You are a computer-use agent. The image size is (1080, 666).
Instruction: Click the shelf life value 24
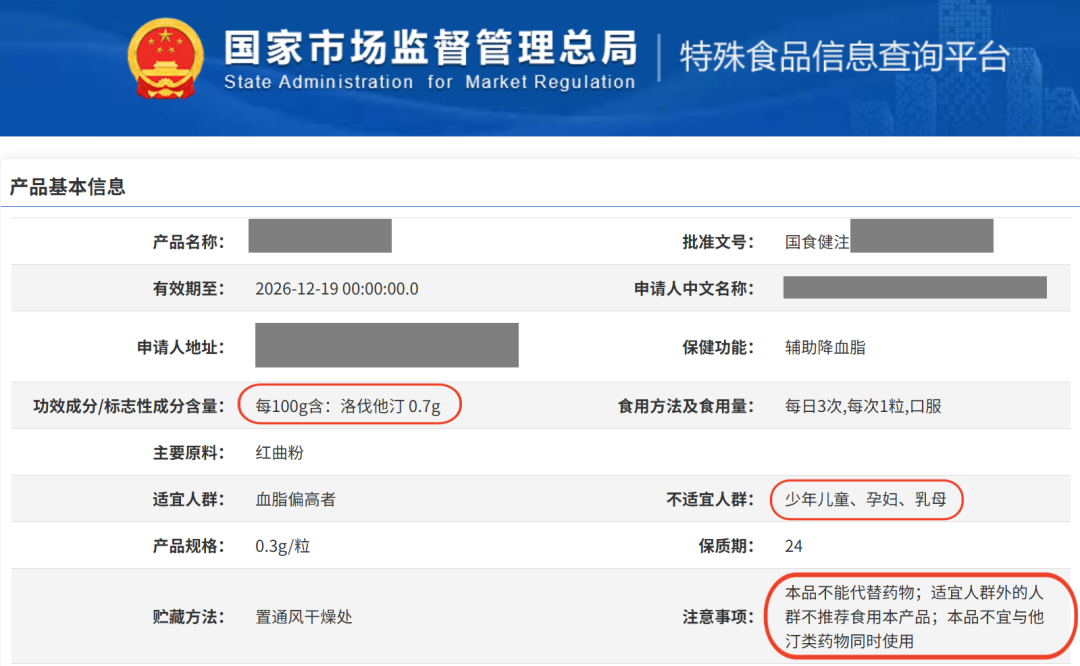793,546
